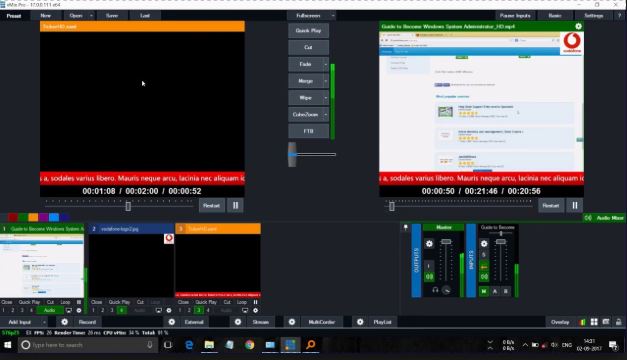Open External output settings gear

tap(172, 322)
